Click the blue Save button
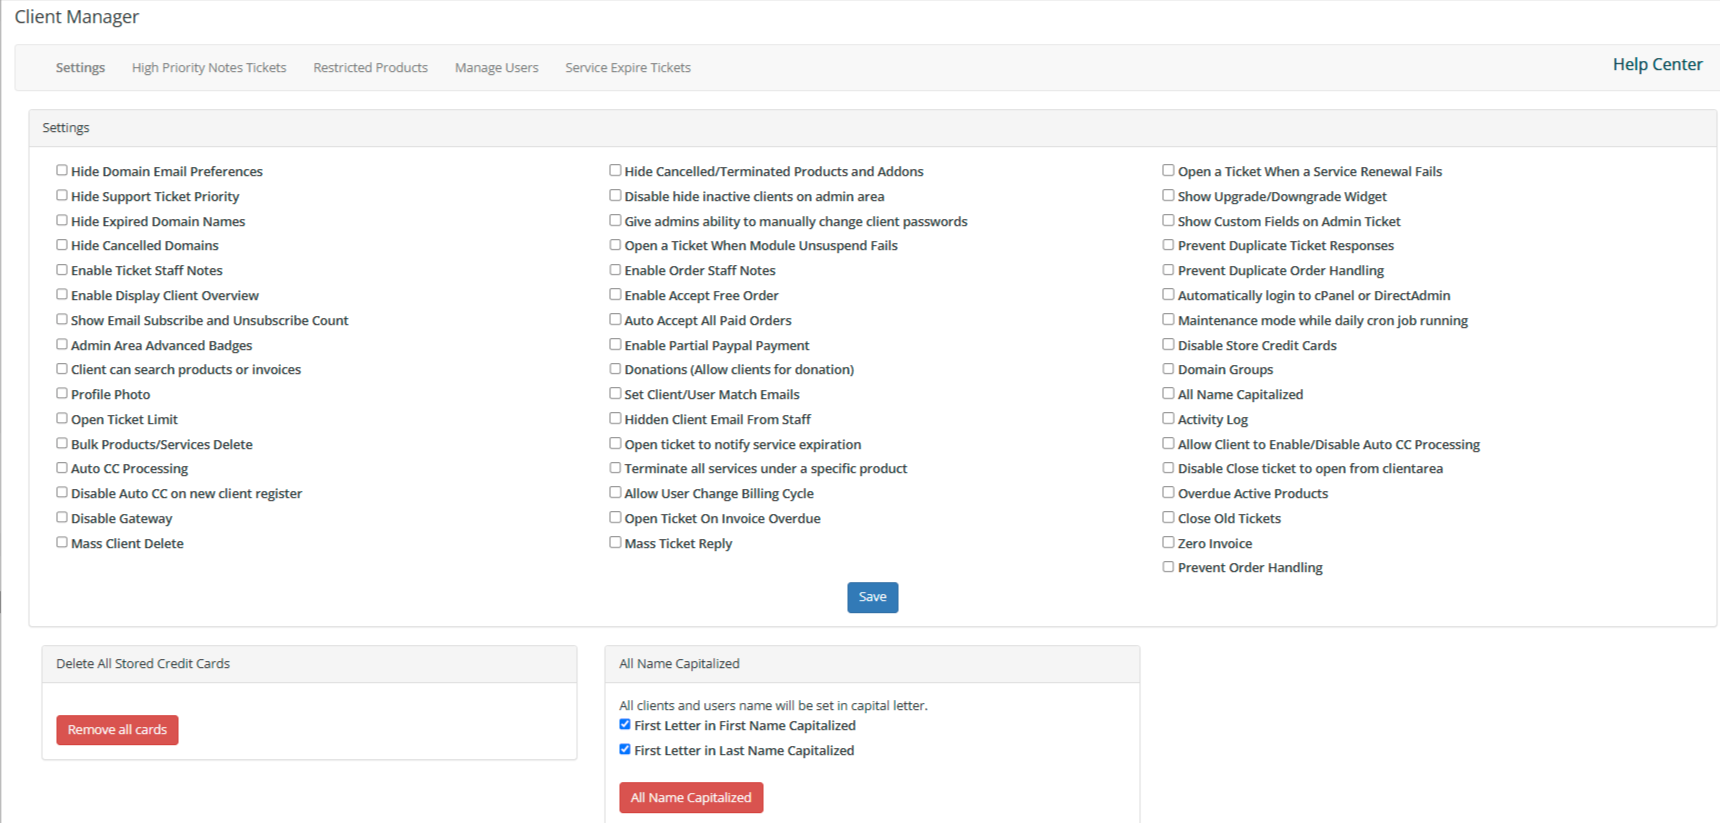The height and width of the screenshot is (823, 1720). click(872, 597)
